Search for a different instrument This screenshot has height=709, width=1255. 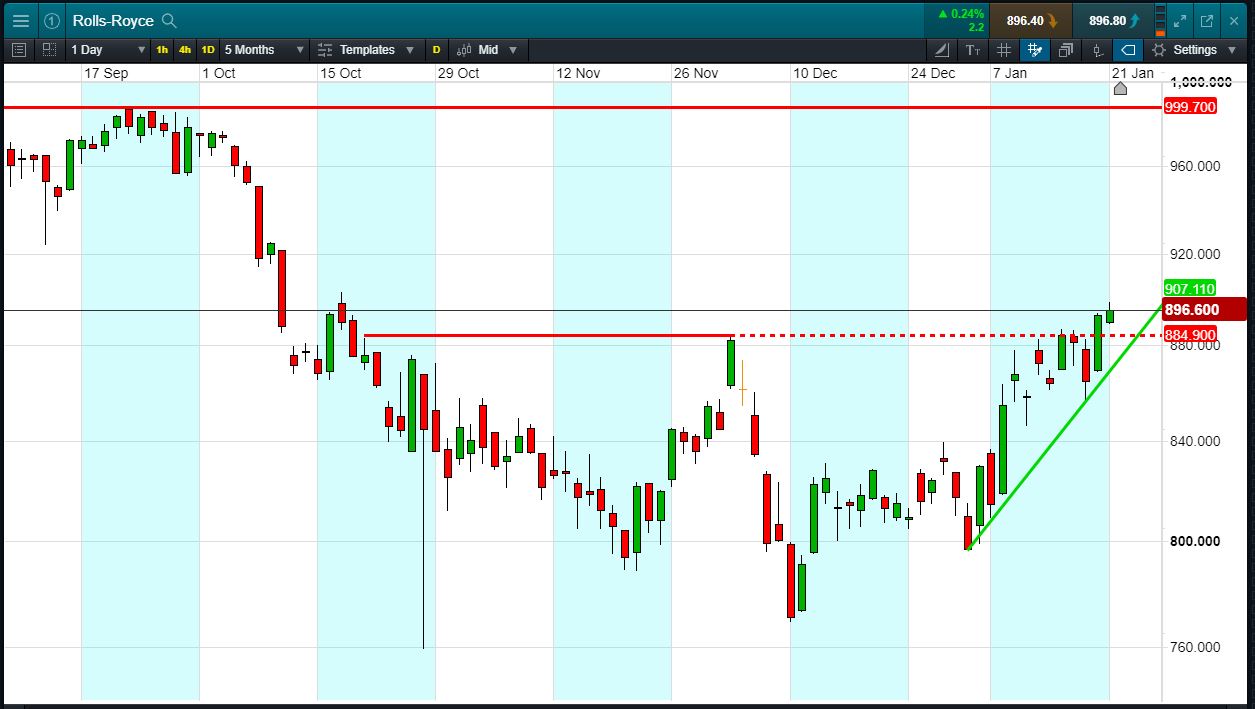(x=169, y=20)
